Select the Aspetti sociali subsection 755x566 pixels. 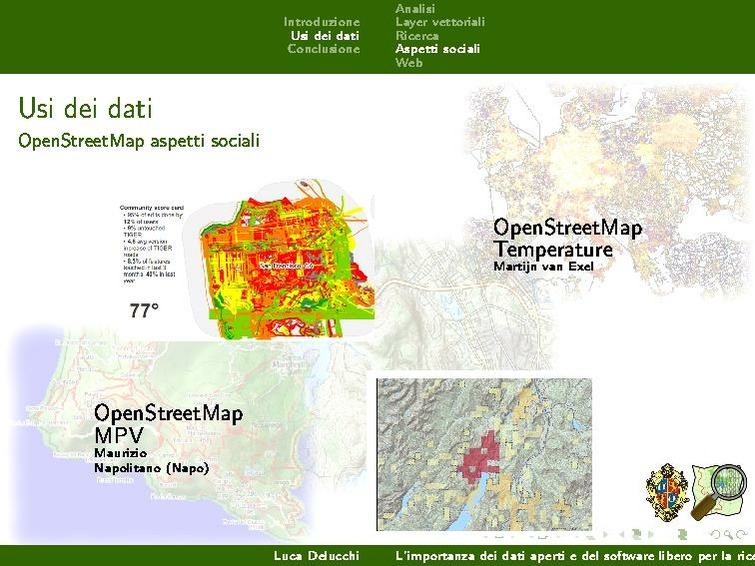pos(438,49)
